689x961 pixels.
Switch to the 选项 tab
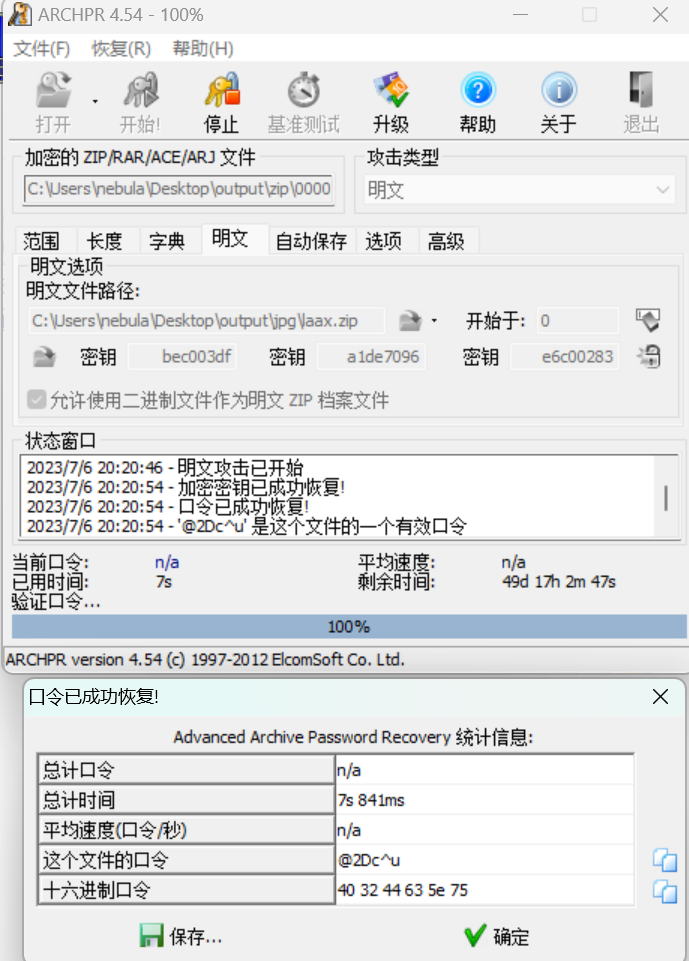(x=384, y=241)
